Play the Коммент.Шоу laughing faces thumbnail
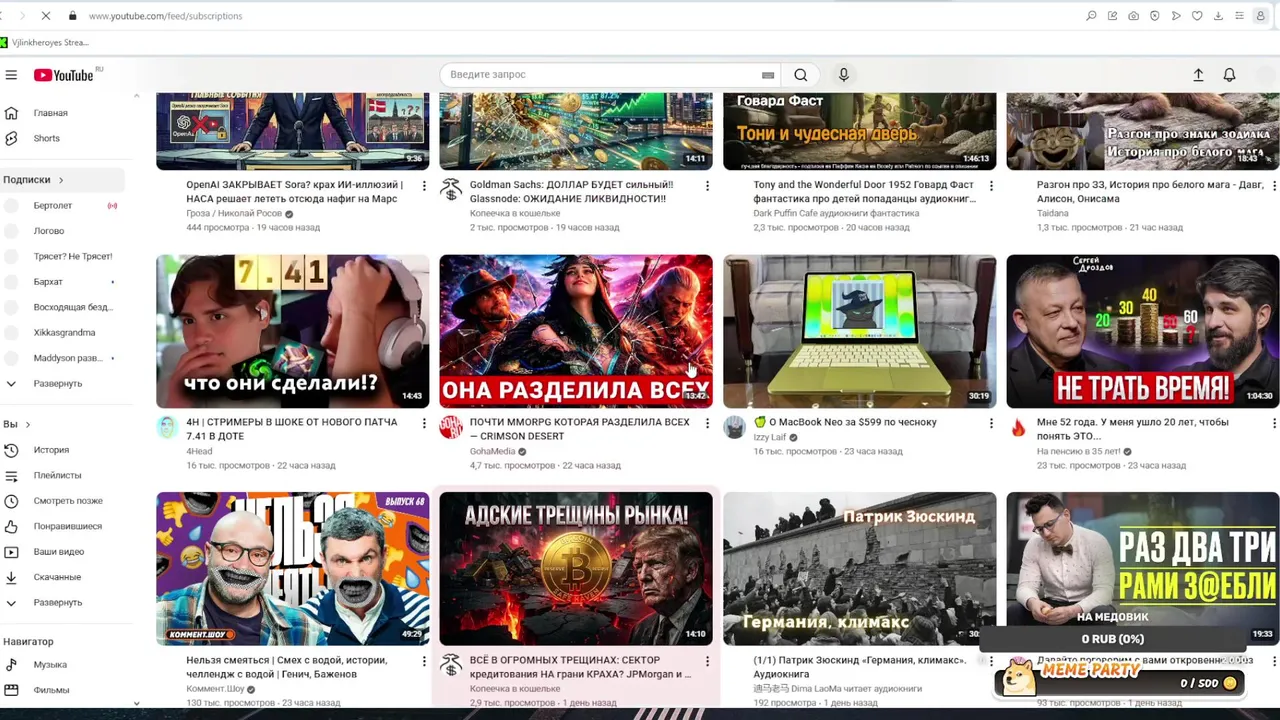Image resolution: width=1280 pixels, height=720 pixels. point(293,569)
